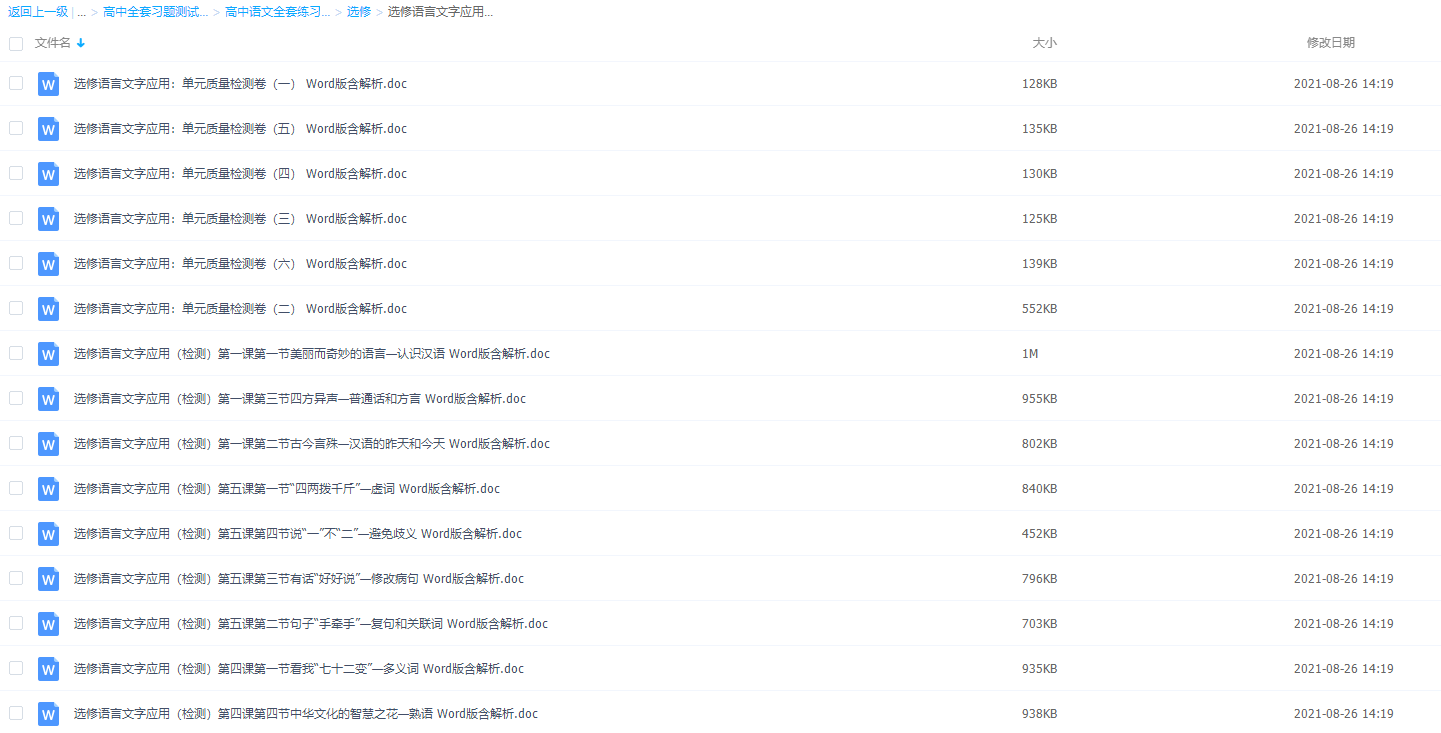Click Word icon of 第五课第三节 修改病句 document
This screenshot has height=733, width=1441.
pyautogui.click(x=48, y=579)
